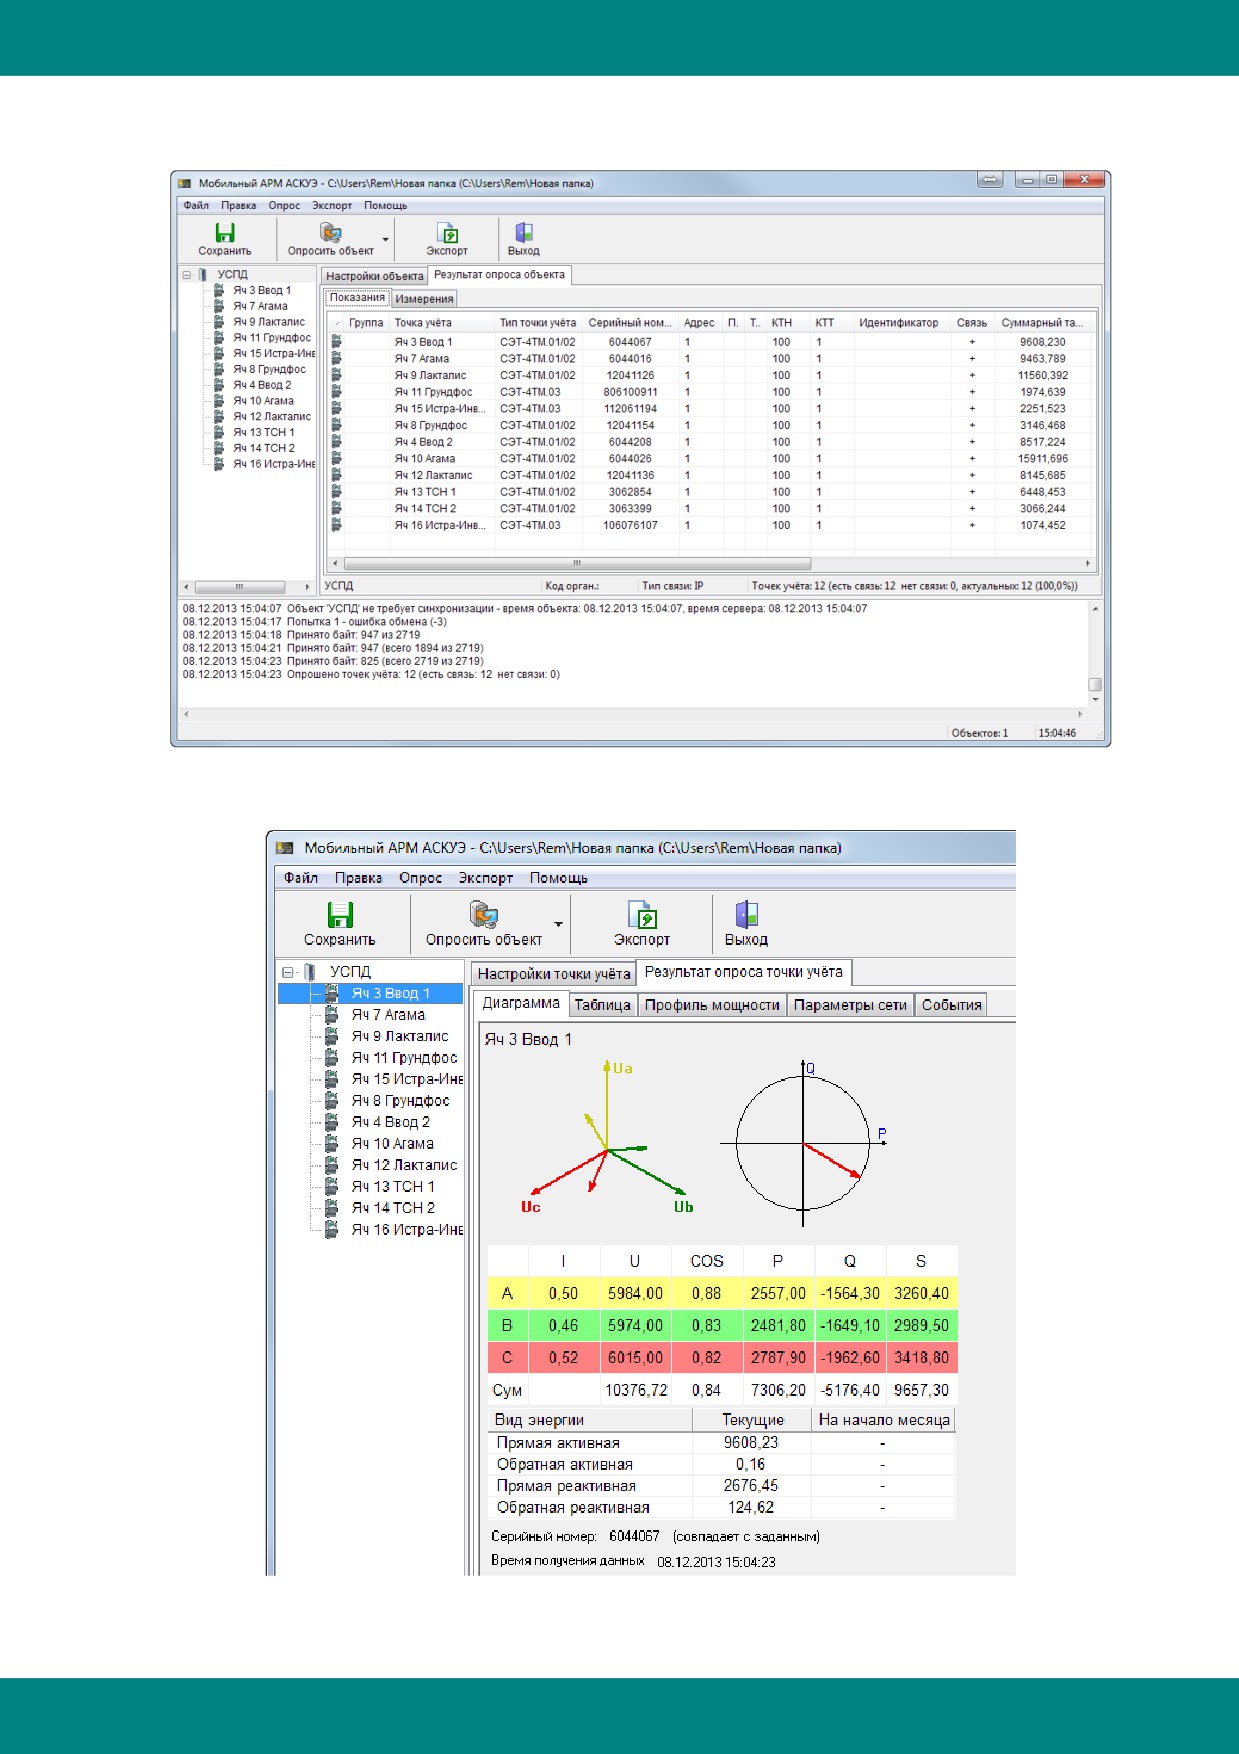Click phase C voltage value 6015,00
The height and width of the screenshot is (1754, 1239).
click(635, 1357)
